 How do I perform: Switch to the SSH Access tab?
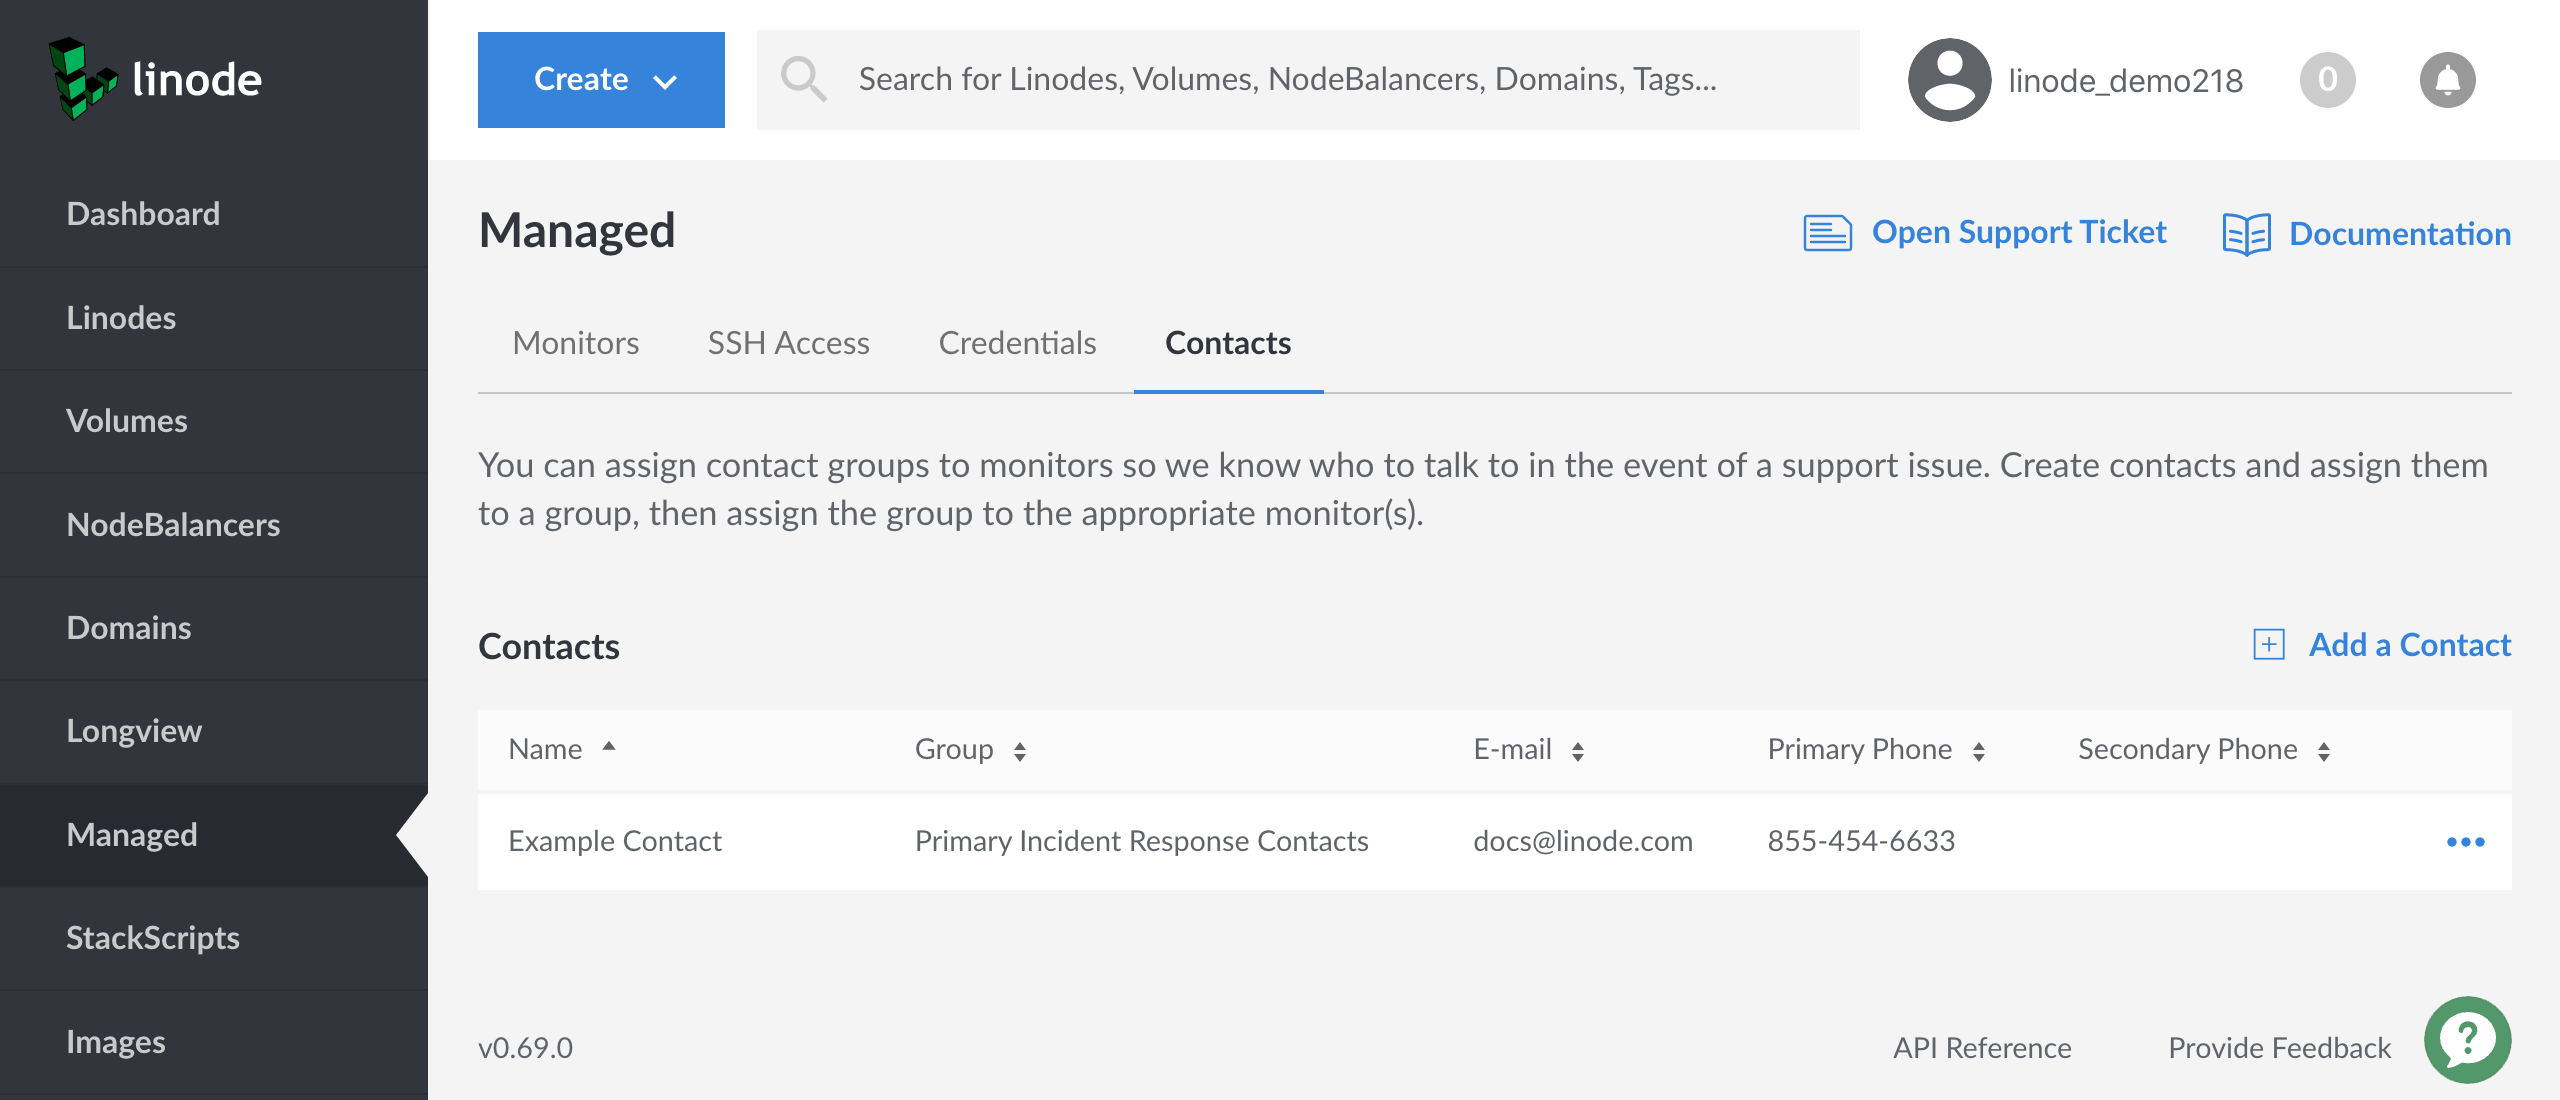point(788,343)
